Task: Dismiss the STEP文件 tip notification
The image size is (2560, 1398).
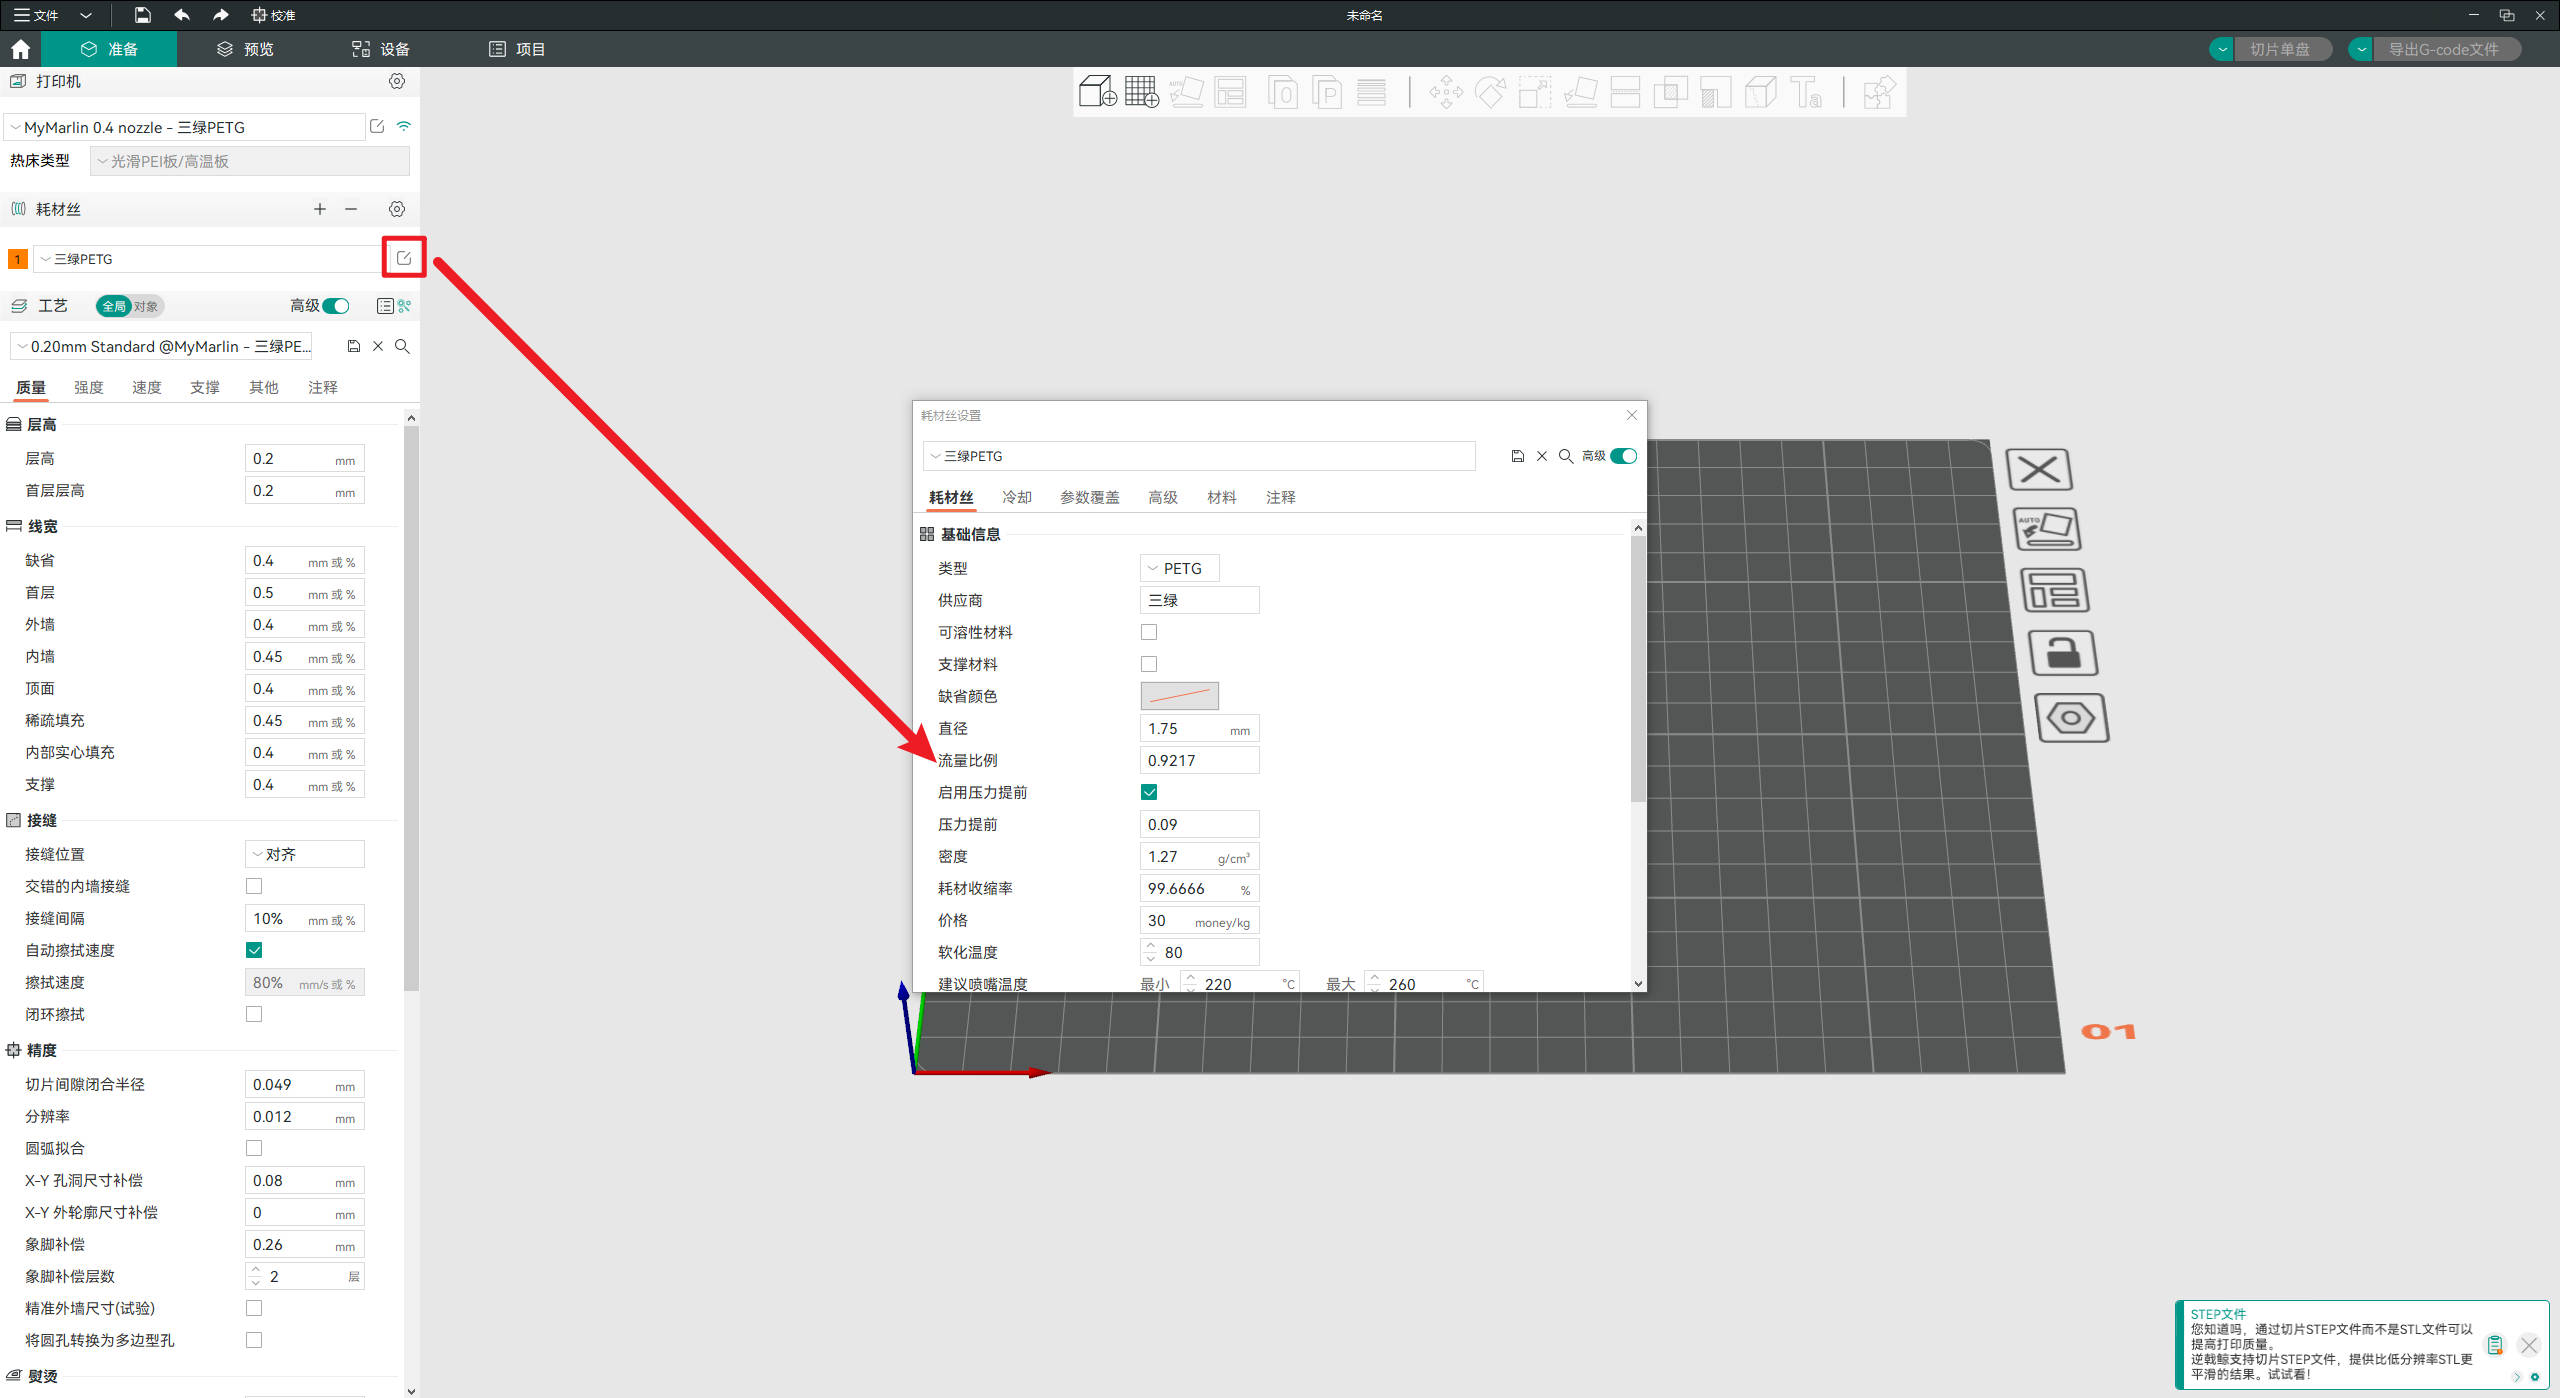Action: pyautogui.click(x=2529, y=1345)
